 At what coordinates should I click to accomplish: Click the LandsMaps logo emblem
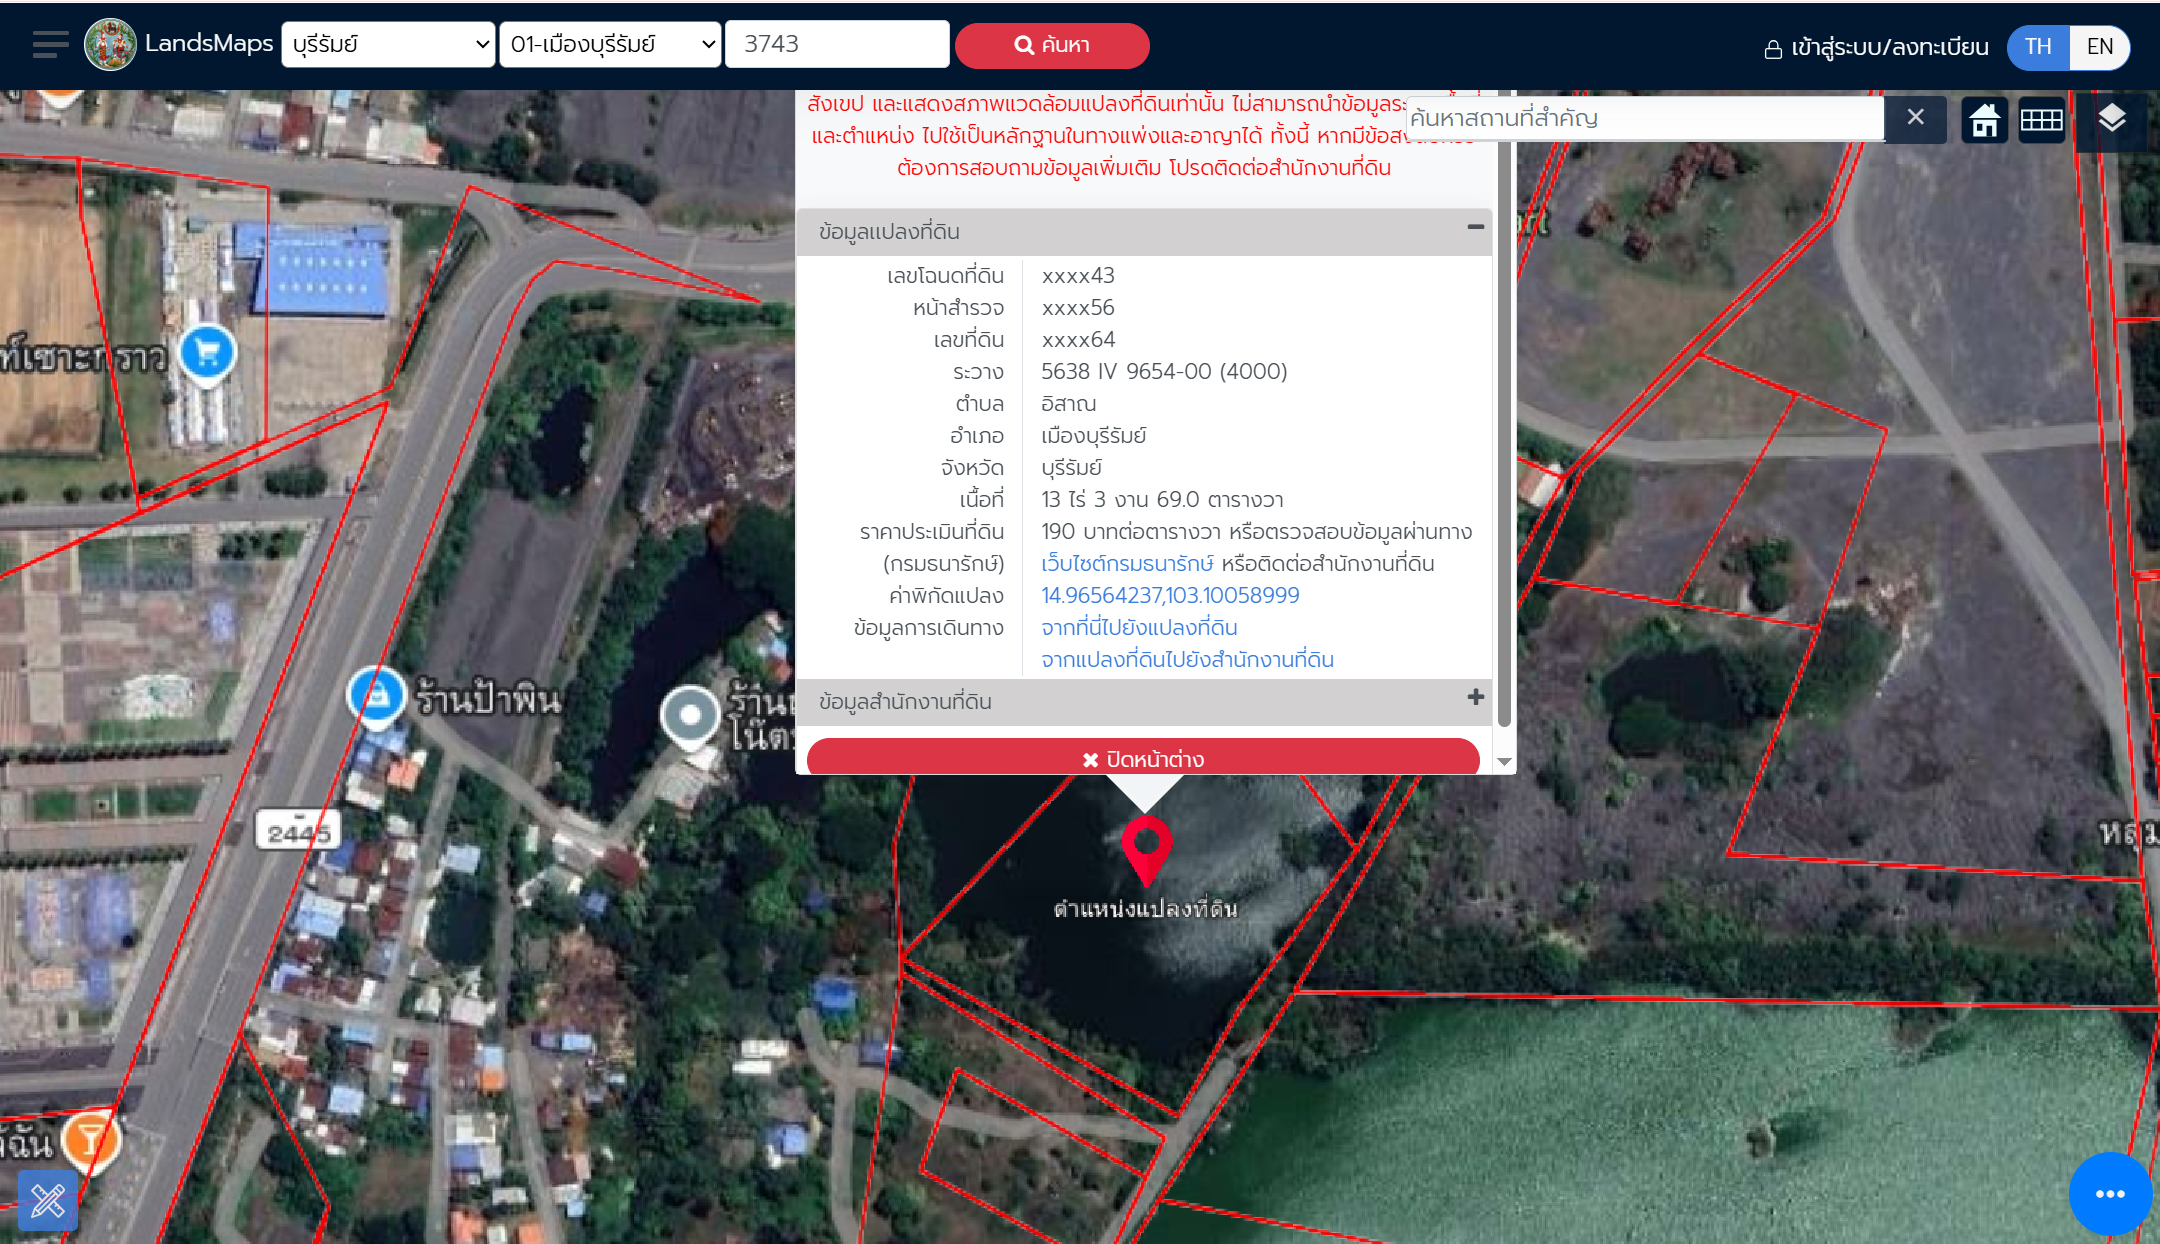point(110,45)
